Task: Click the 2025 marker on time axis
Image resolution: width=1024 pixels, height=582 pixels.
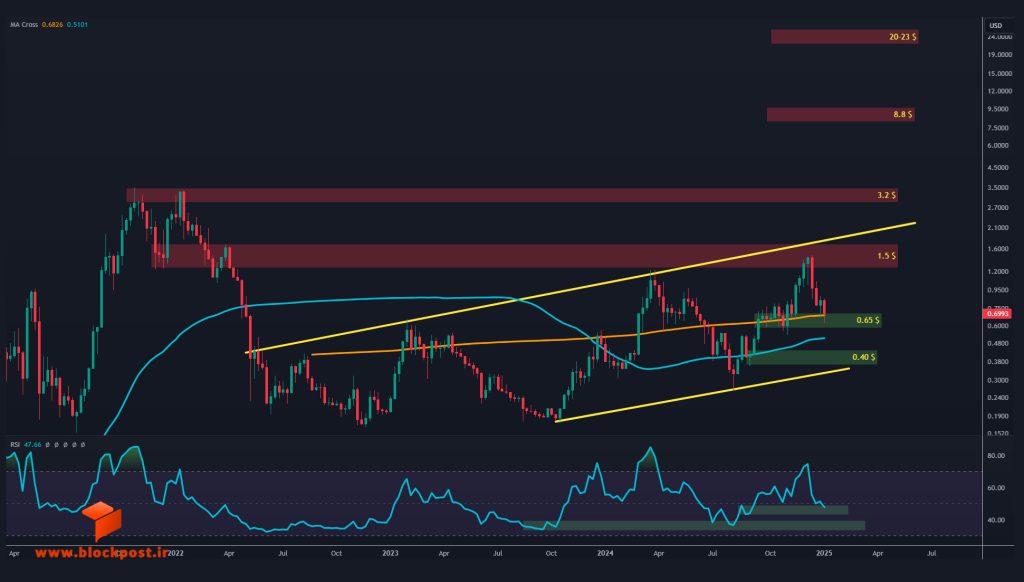Action: click(x=824, y=553)
